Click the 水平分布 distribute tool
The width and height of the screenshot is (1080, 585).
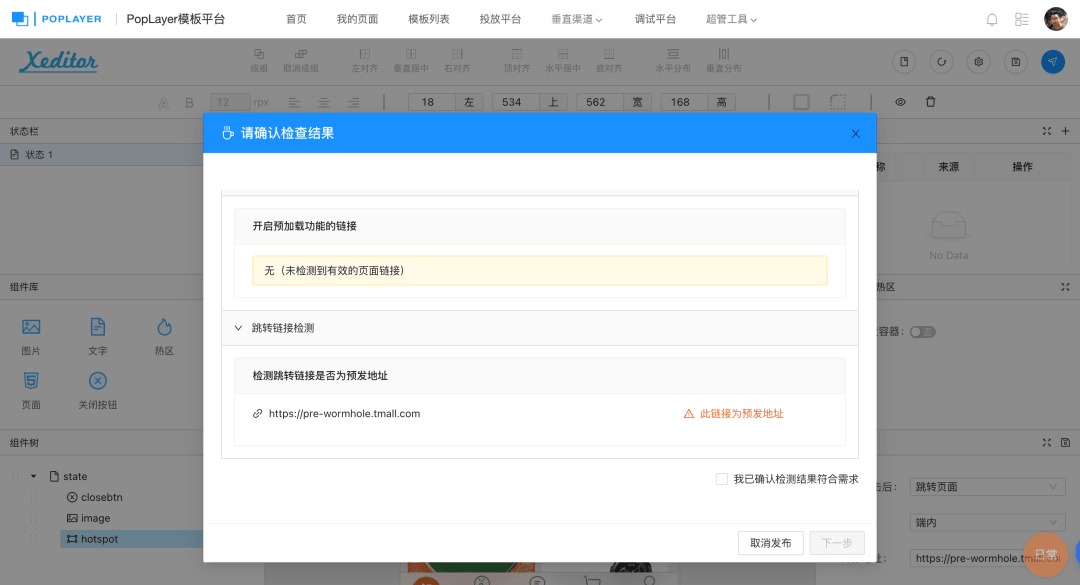tap(673, 61)
